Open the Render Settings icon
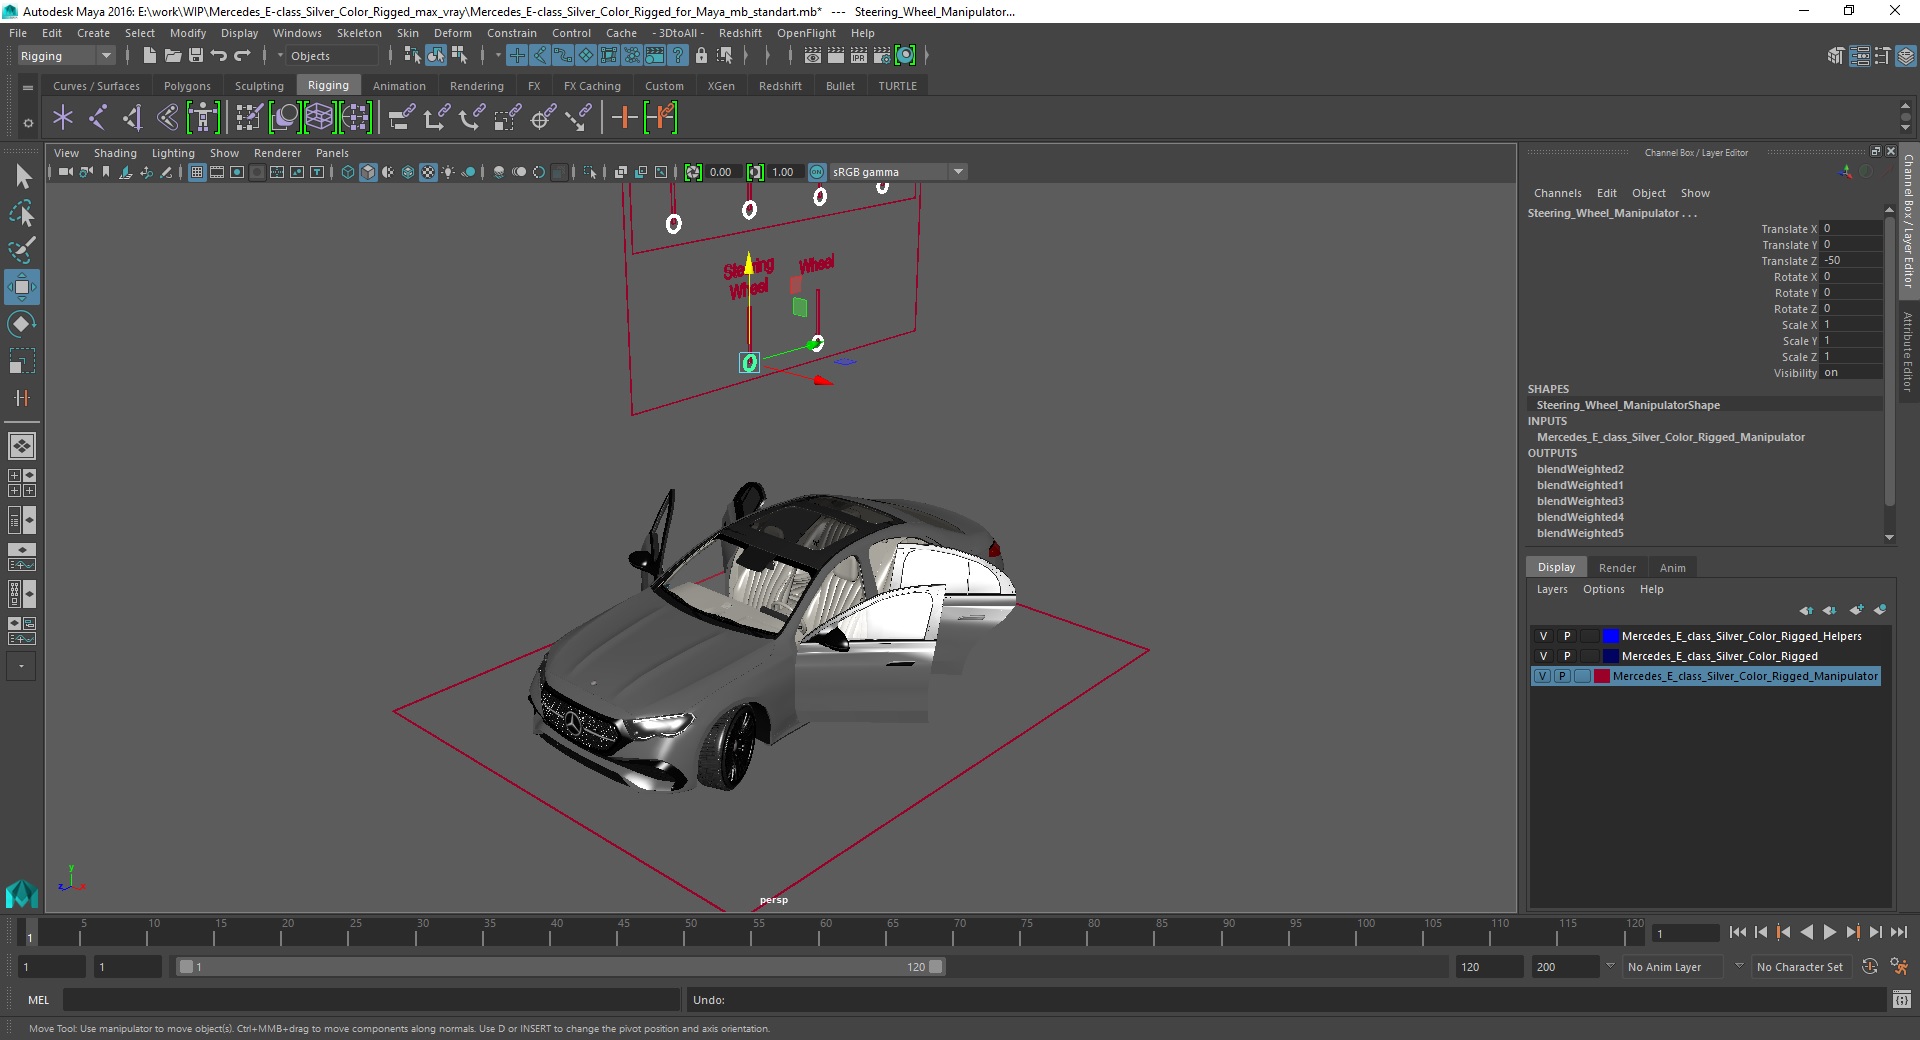Screen dimensions: 1920x1040 pyautogui.click(x=882, y=56)
